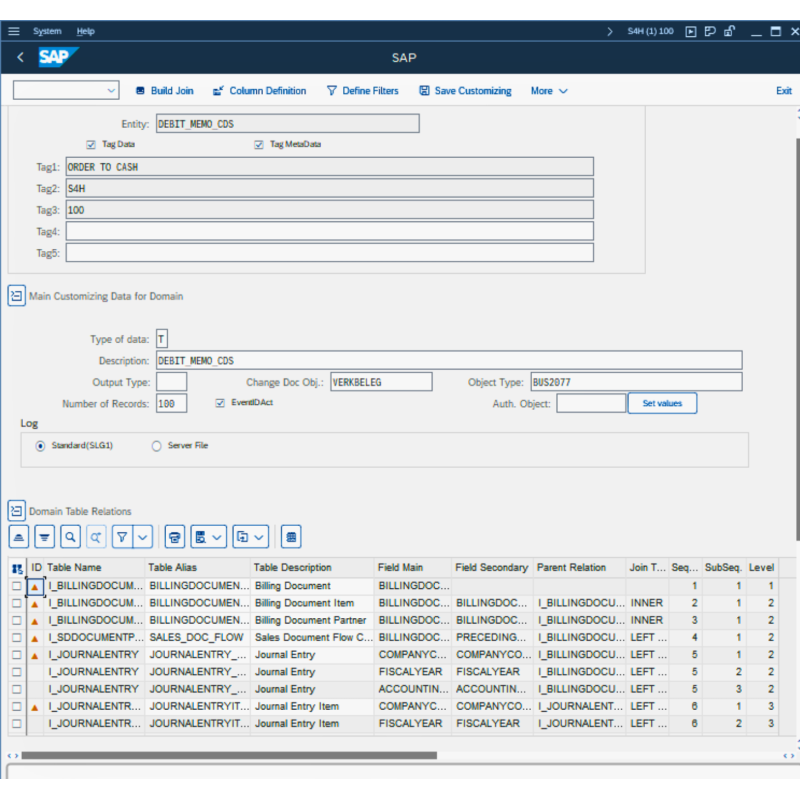
Task: Toggle the Tag MetaData checkbox
Action: (x=259, y=144)
